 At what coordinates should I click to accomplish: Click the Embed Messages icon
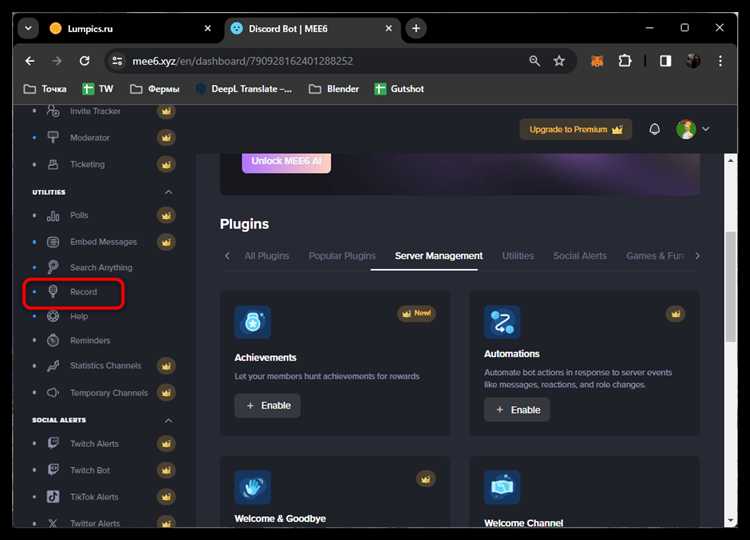point(53,242)
